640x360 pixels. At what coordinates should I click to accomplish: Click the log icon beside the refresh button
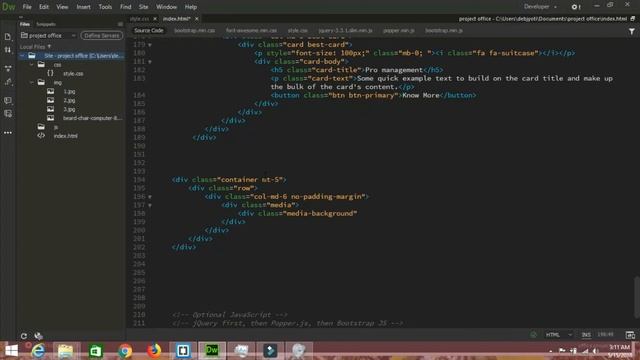click(38, 336)
